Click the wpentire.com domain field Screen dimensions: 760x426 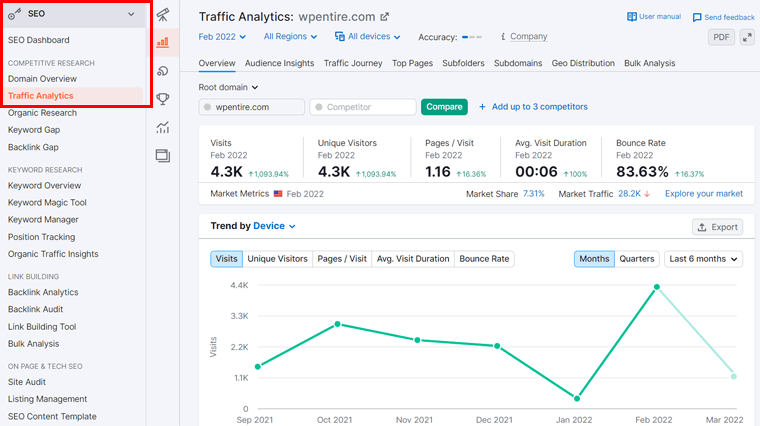pyautogui.click(x=252, y=107)
